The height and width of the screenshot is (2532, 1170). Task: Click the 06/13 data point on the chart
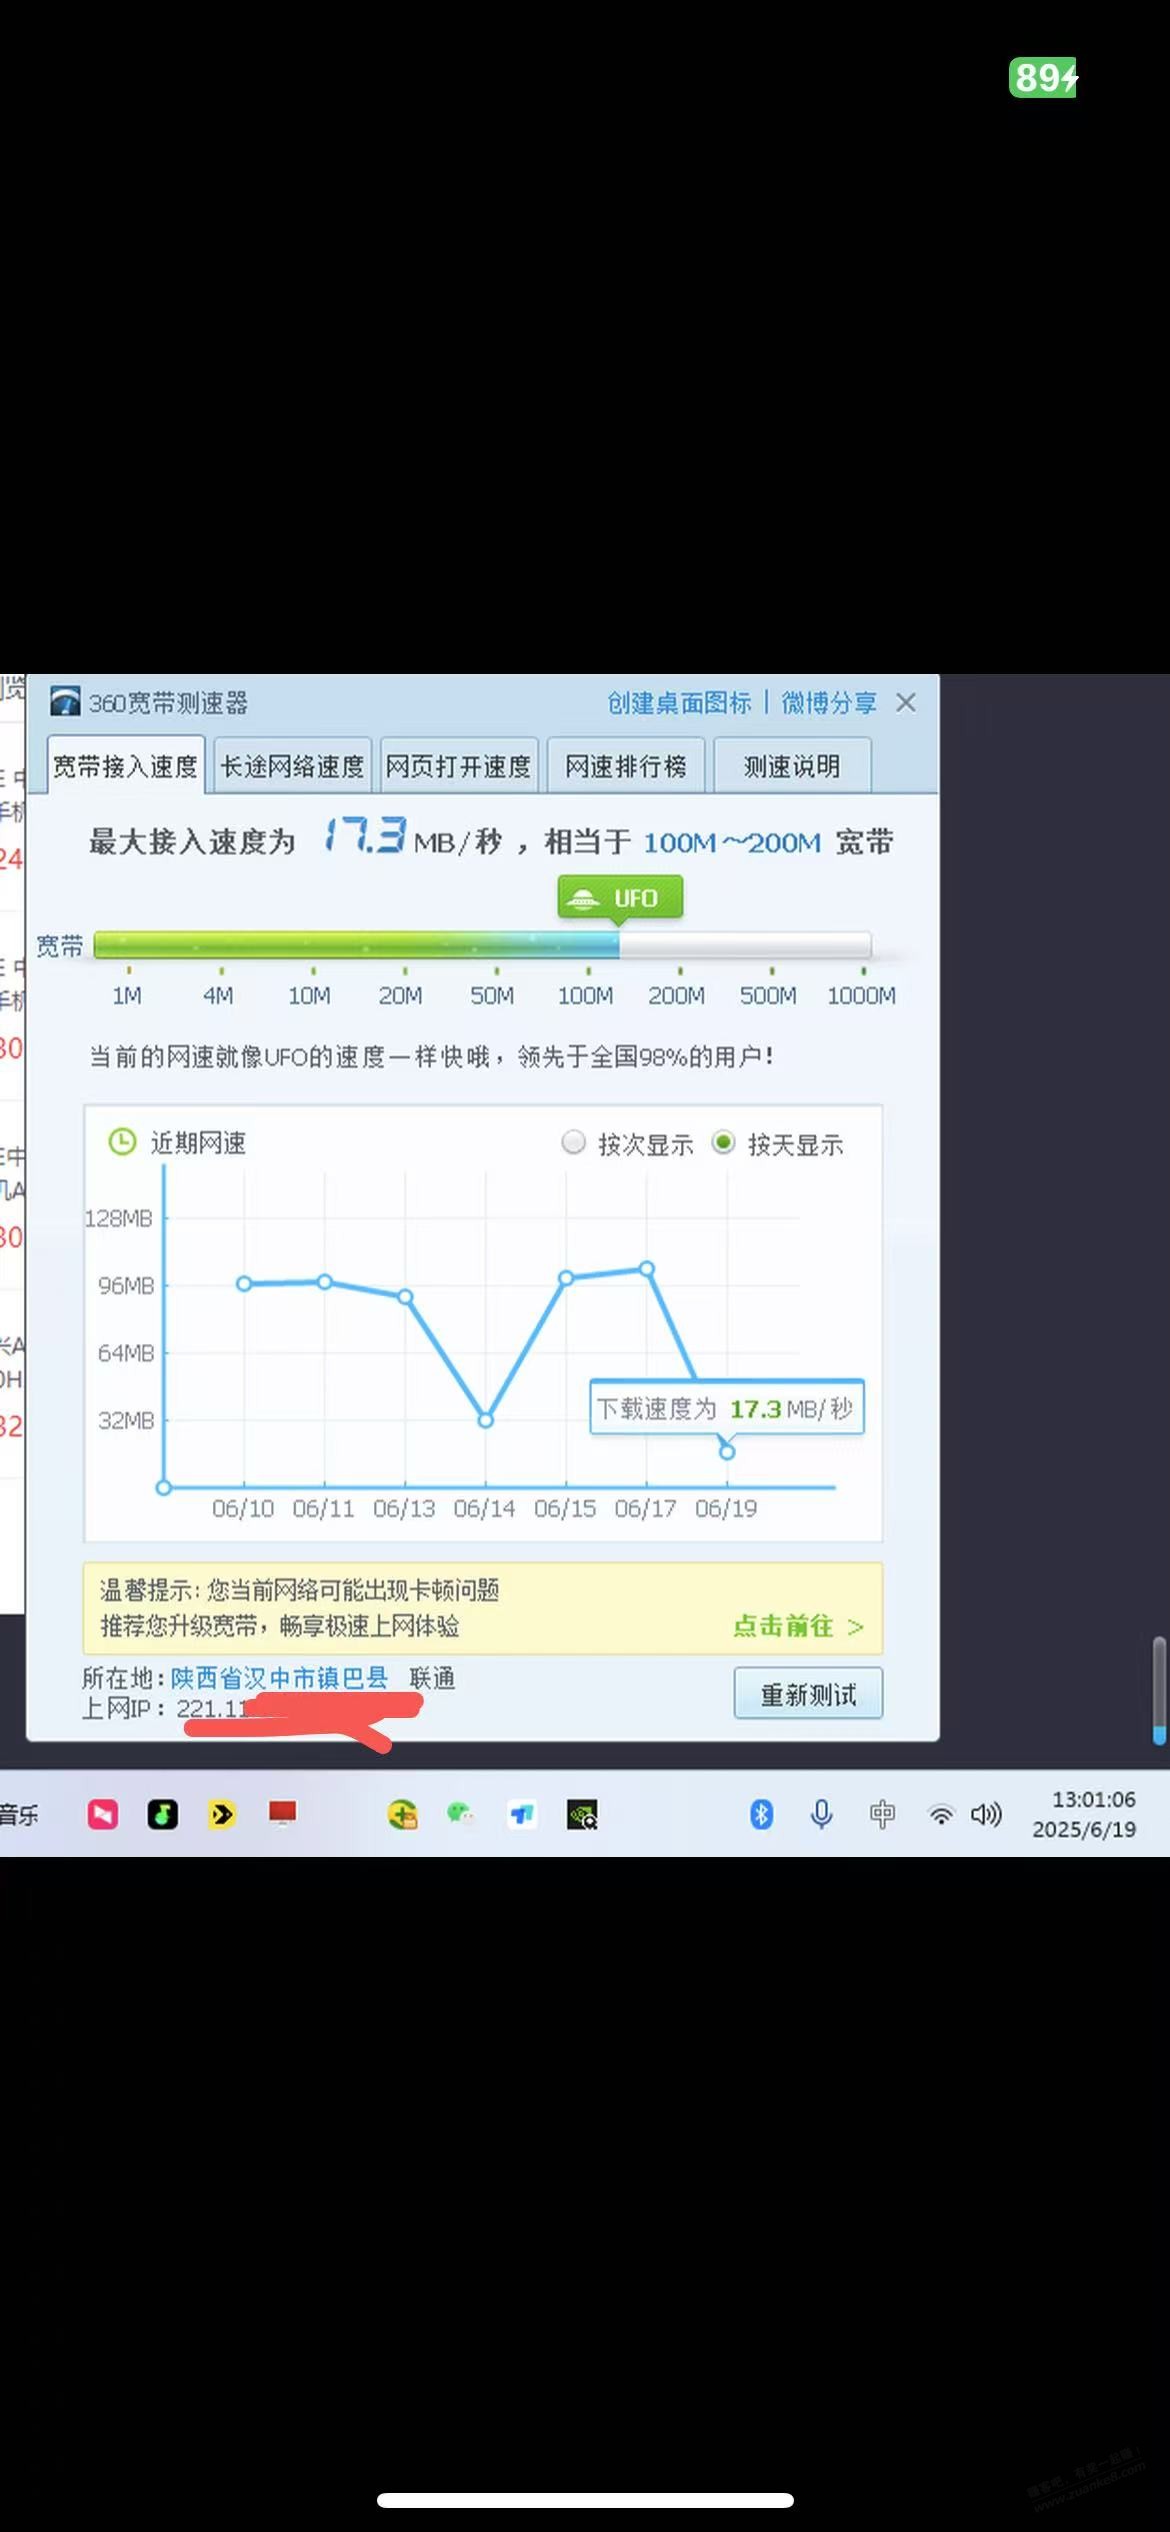[x=405, y=1296]
